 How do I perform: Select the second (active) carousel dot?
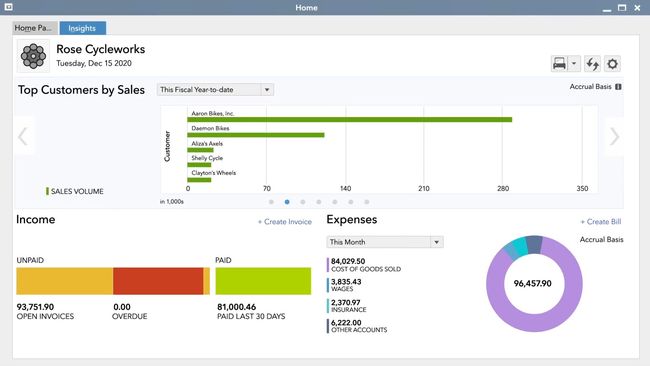[287, 202]
